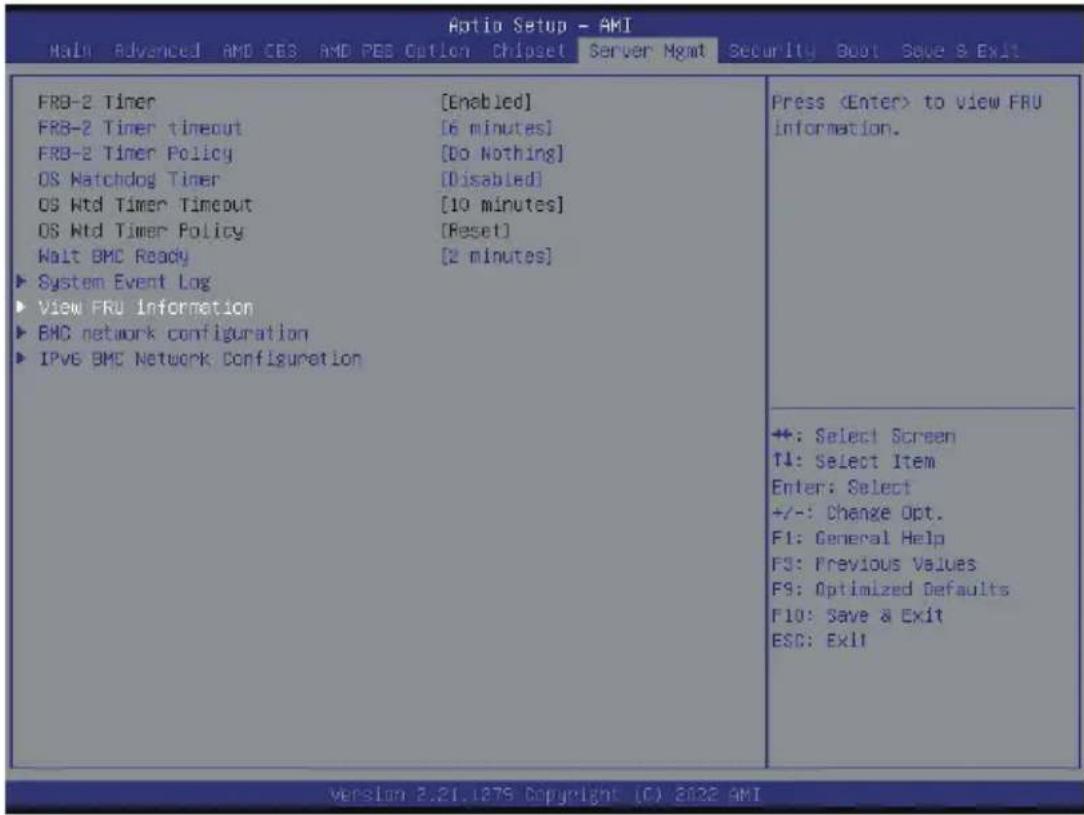The width and height of the screenshot is (1084, 815).
Task: Select the FRB-2 Timer setting
Action: point(97,102)
